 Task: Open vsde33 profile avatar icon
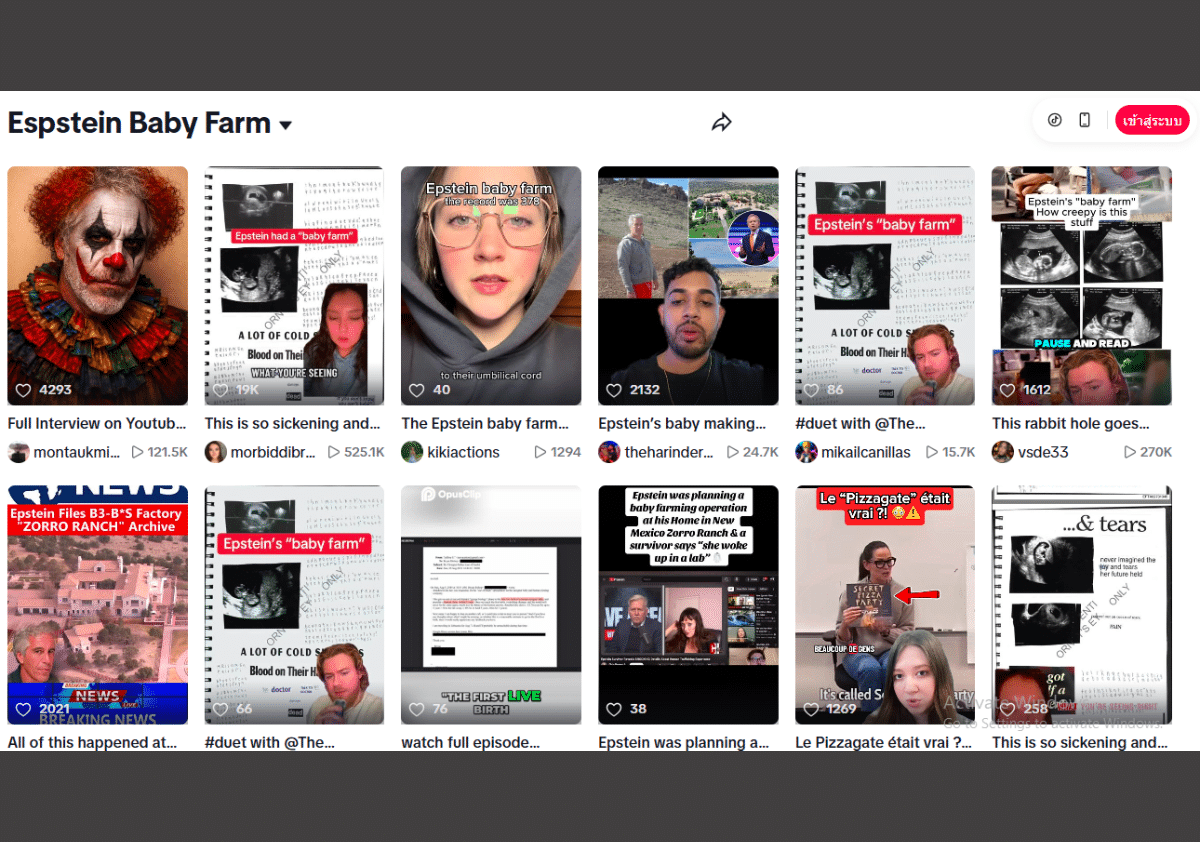[1003, 452]
